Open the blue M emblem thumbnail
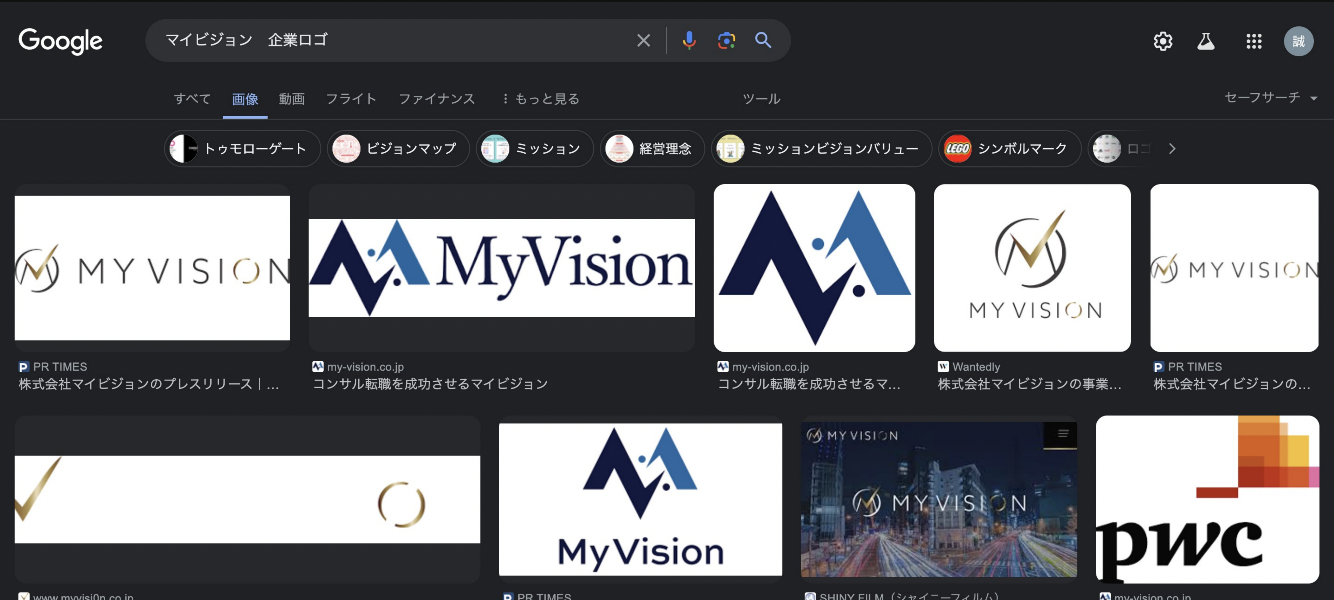Screen dimensions: 1334x600 pos(814,268)
